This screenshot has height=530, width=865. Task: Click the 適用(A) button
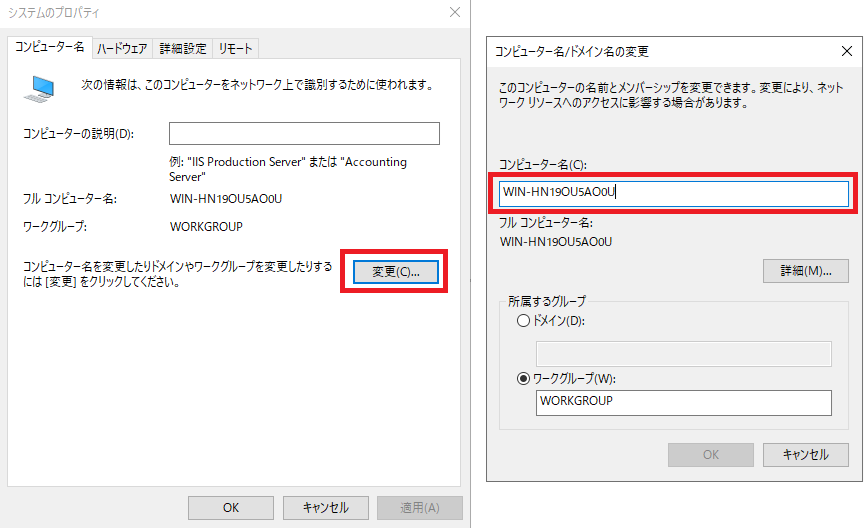(419, 507)
